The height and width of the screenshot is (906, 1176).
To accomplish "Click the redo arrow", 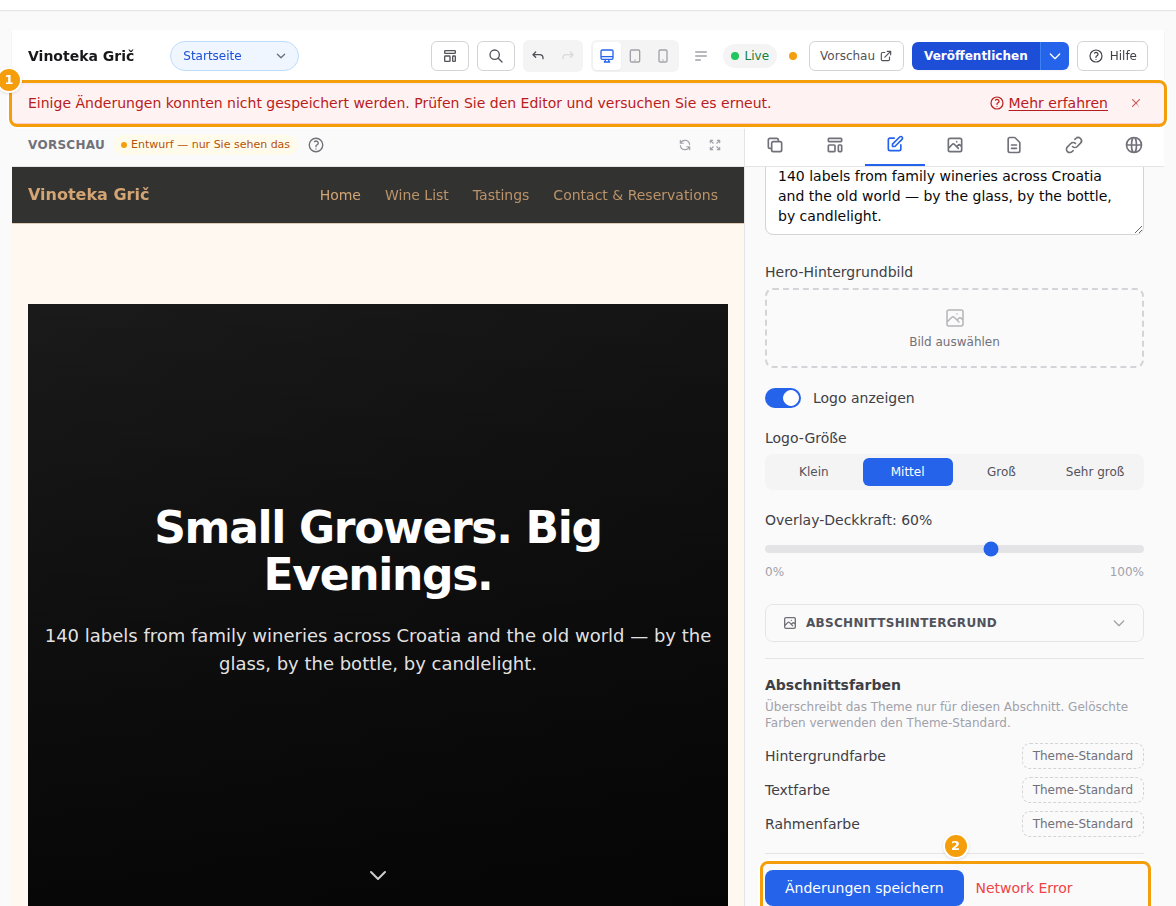I will [568, 56].
